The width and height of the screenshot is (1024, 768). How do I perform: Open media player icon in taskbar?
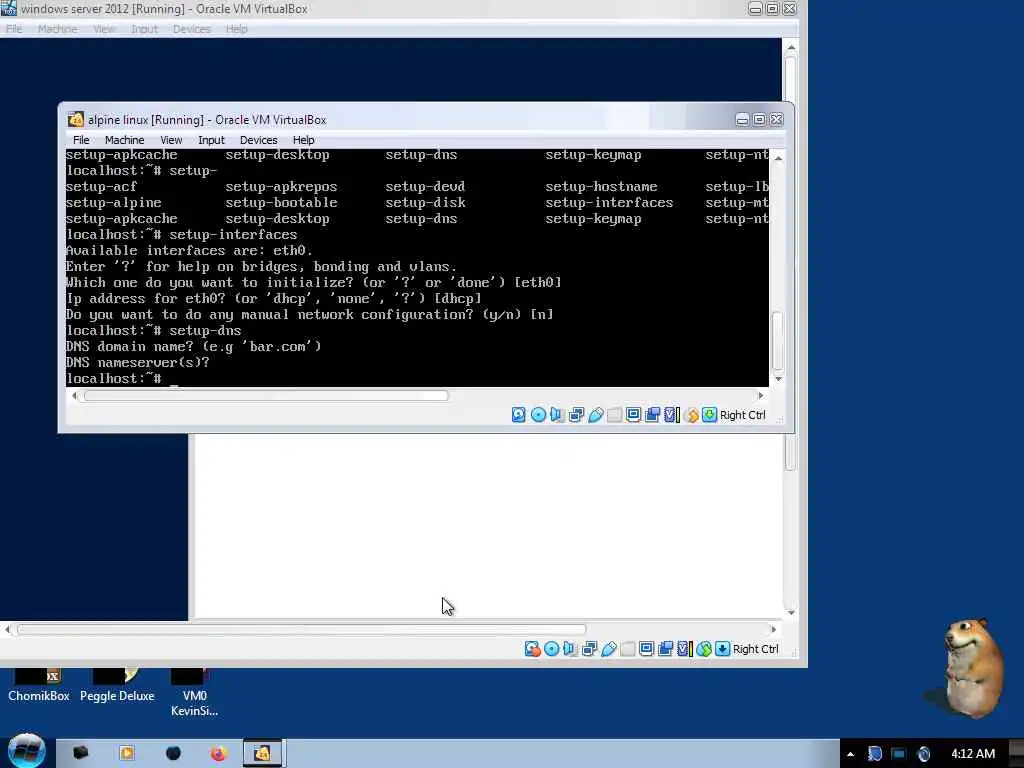[127, 753]
